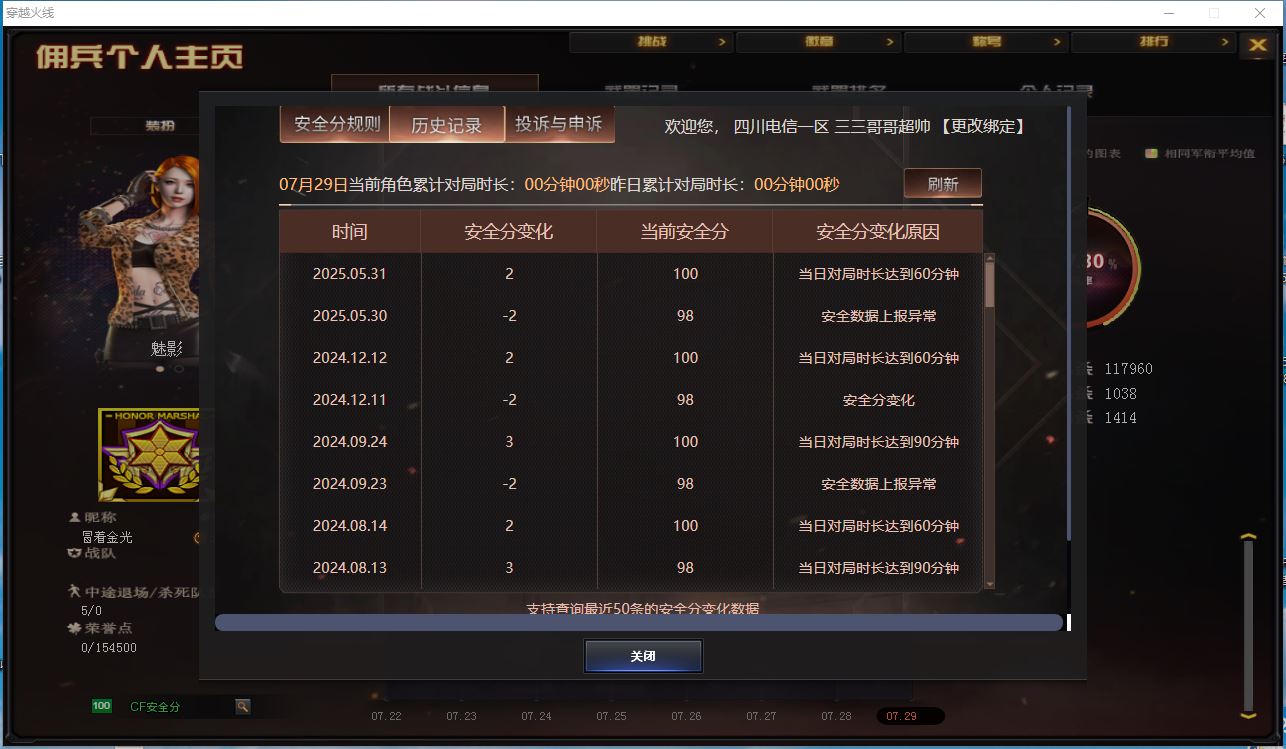
Task: Expand the 挑战 menu arrow
Action: [722, 42]
